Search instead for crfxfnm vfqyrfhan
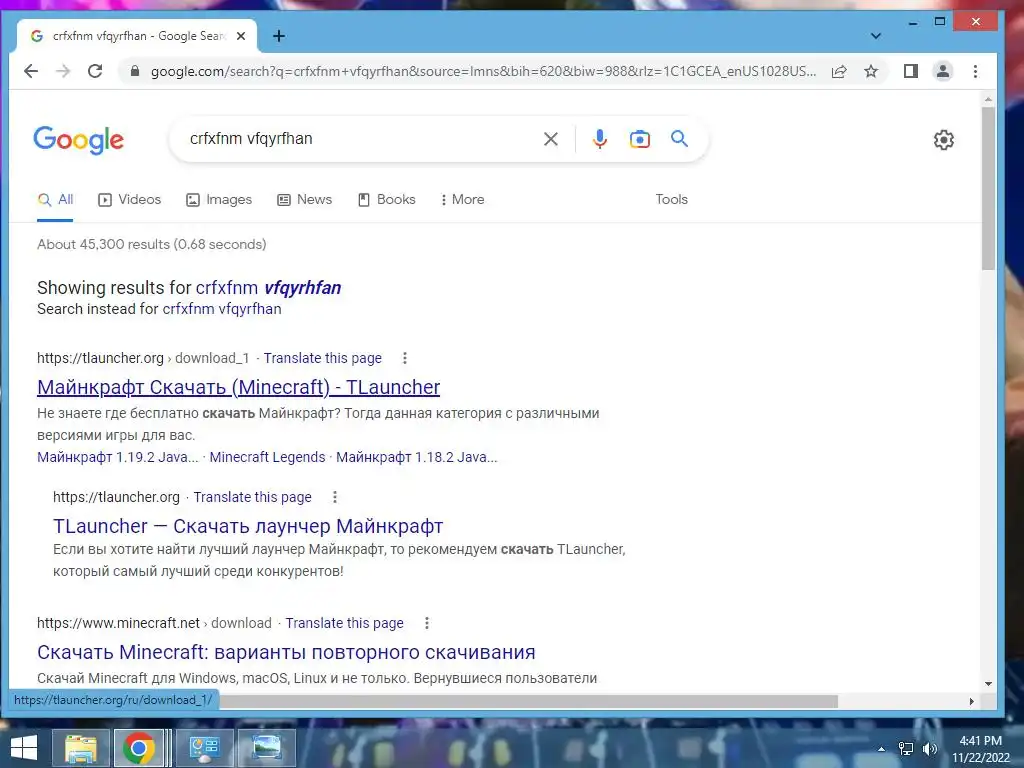The width and height of the screenshot is (1024, 768). (x=222, y=309)
